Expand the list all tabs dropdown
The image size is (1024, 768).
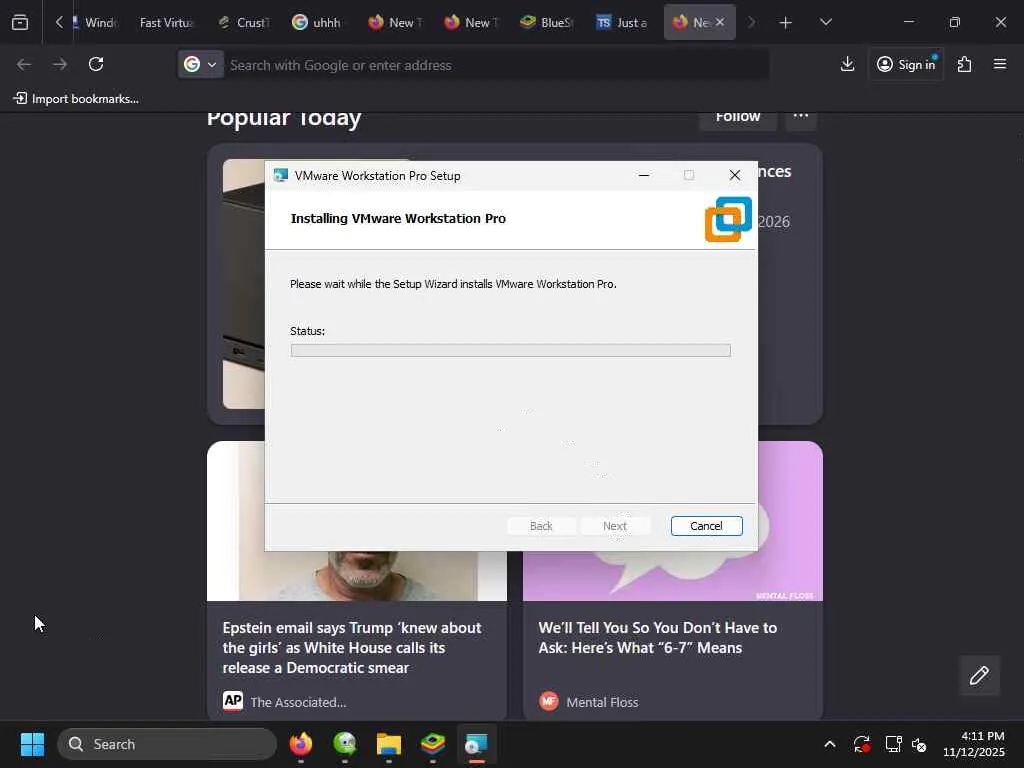pyautogui.click(x=825, y=23)
